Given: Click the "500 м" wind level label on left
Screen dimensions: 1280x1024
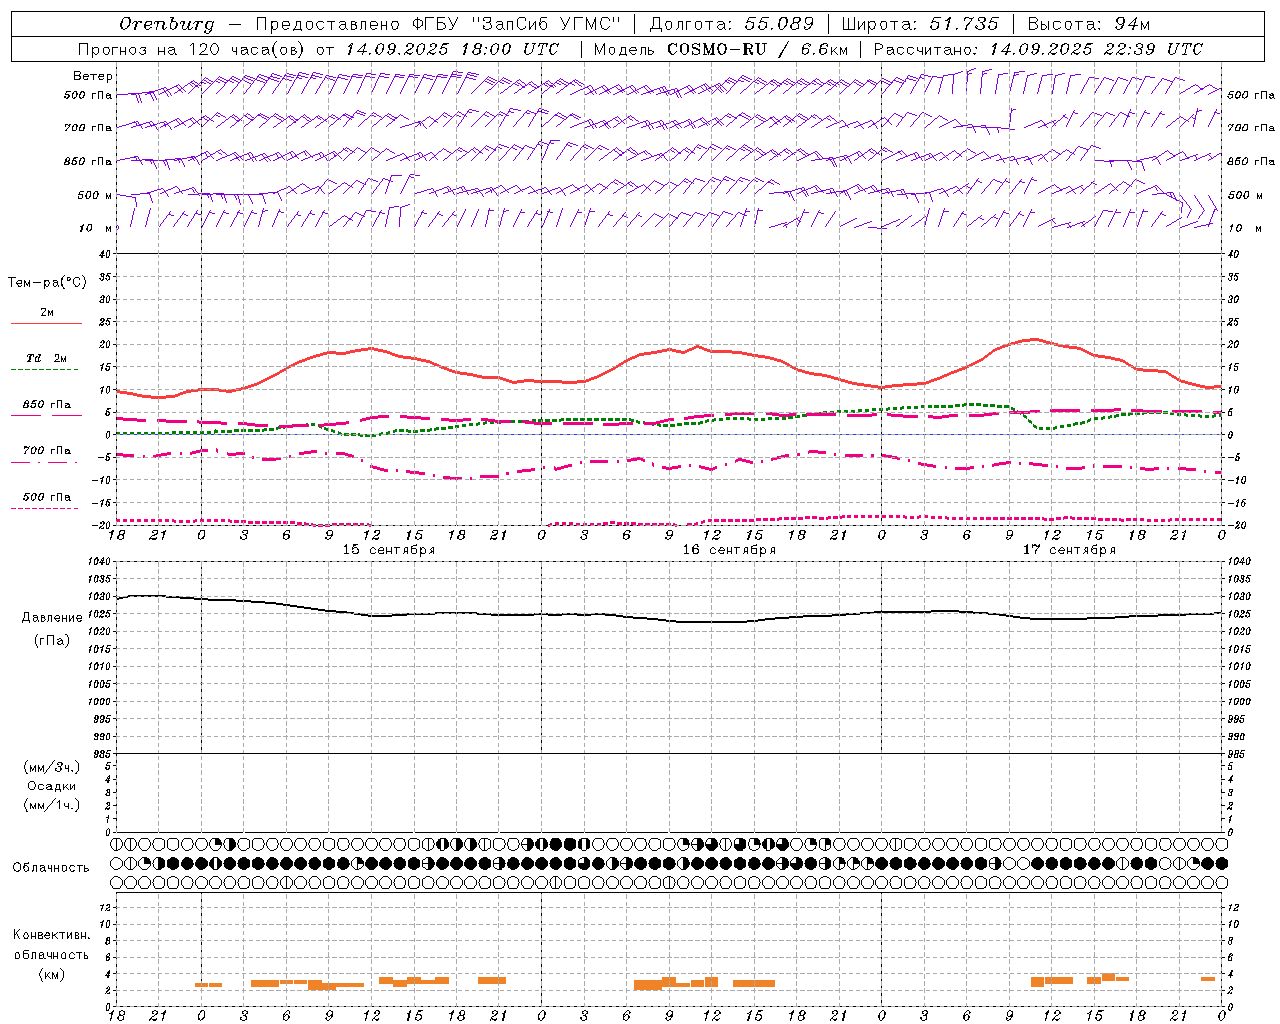Looking at the screenshot, I should (96, 195).
